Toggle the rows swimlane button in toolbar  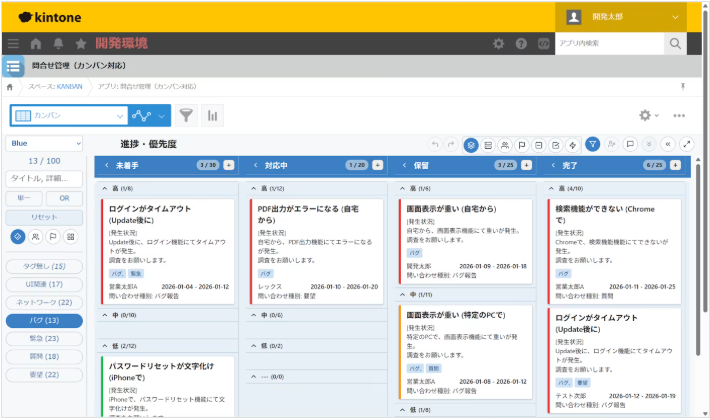tap(488, 145)
